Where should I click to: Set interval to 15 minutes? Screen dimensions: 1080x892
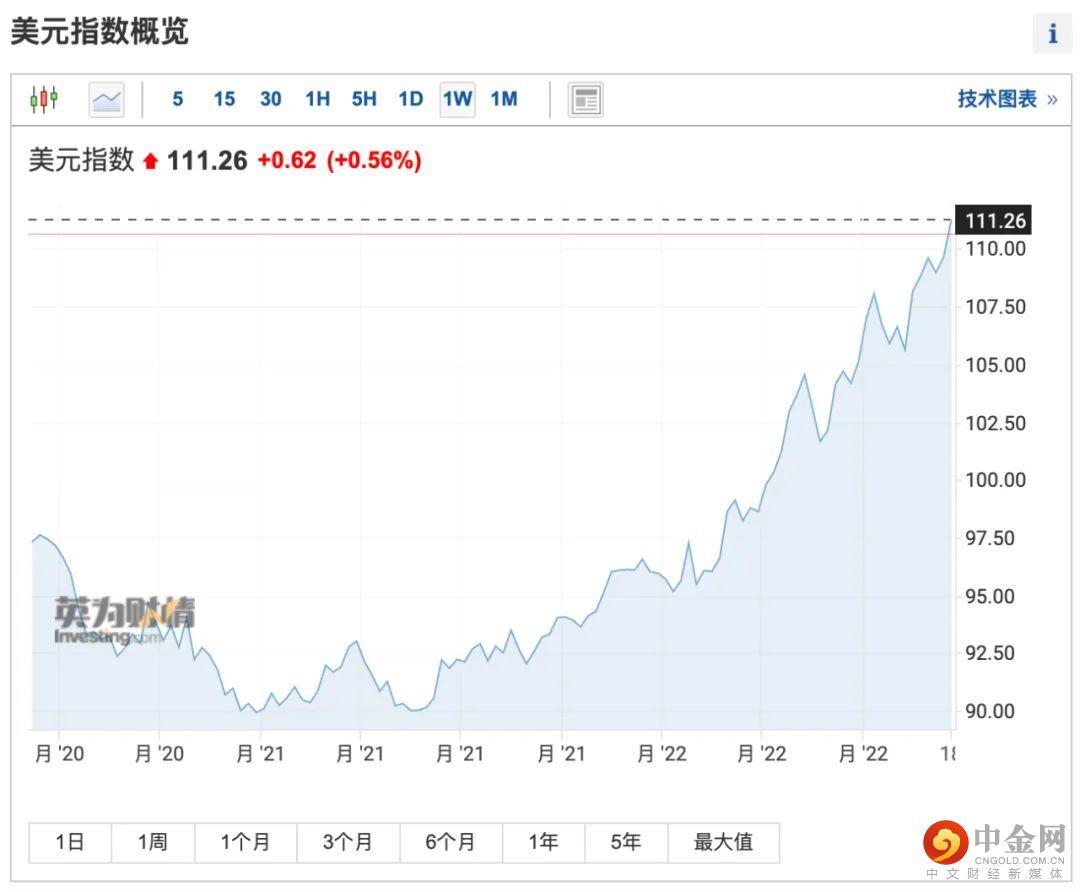pos(224,99)
